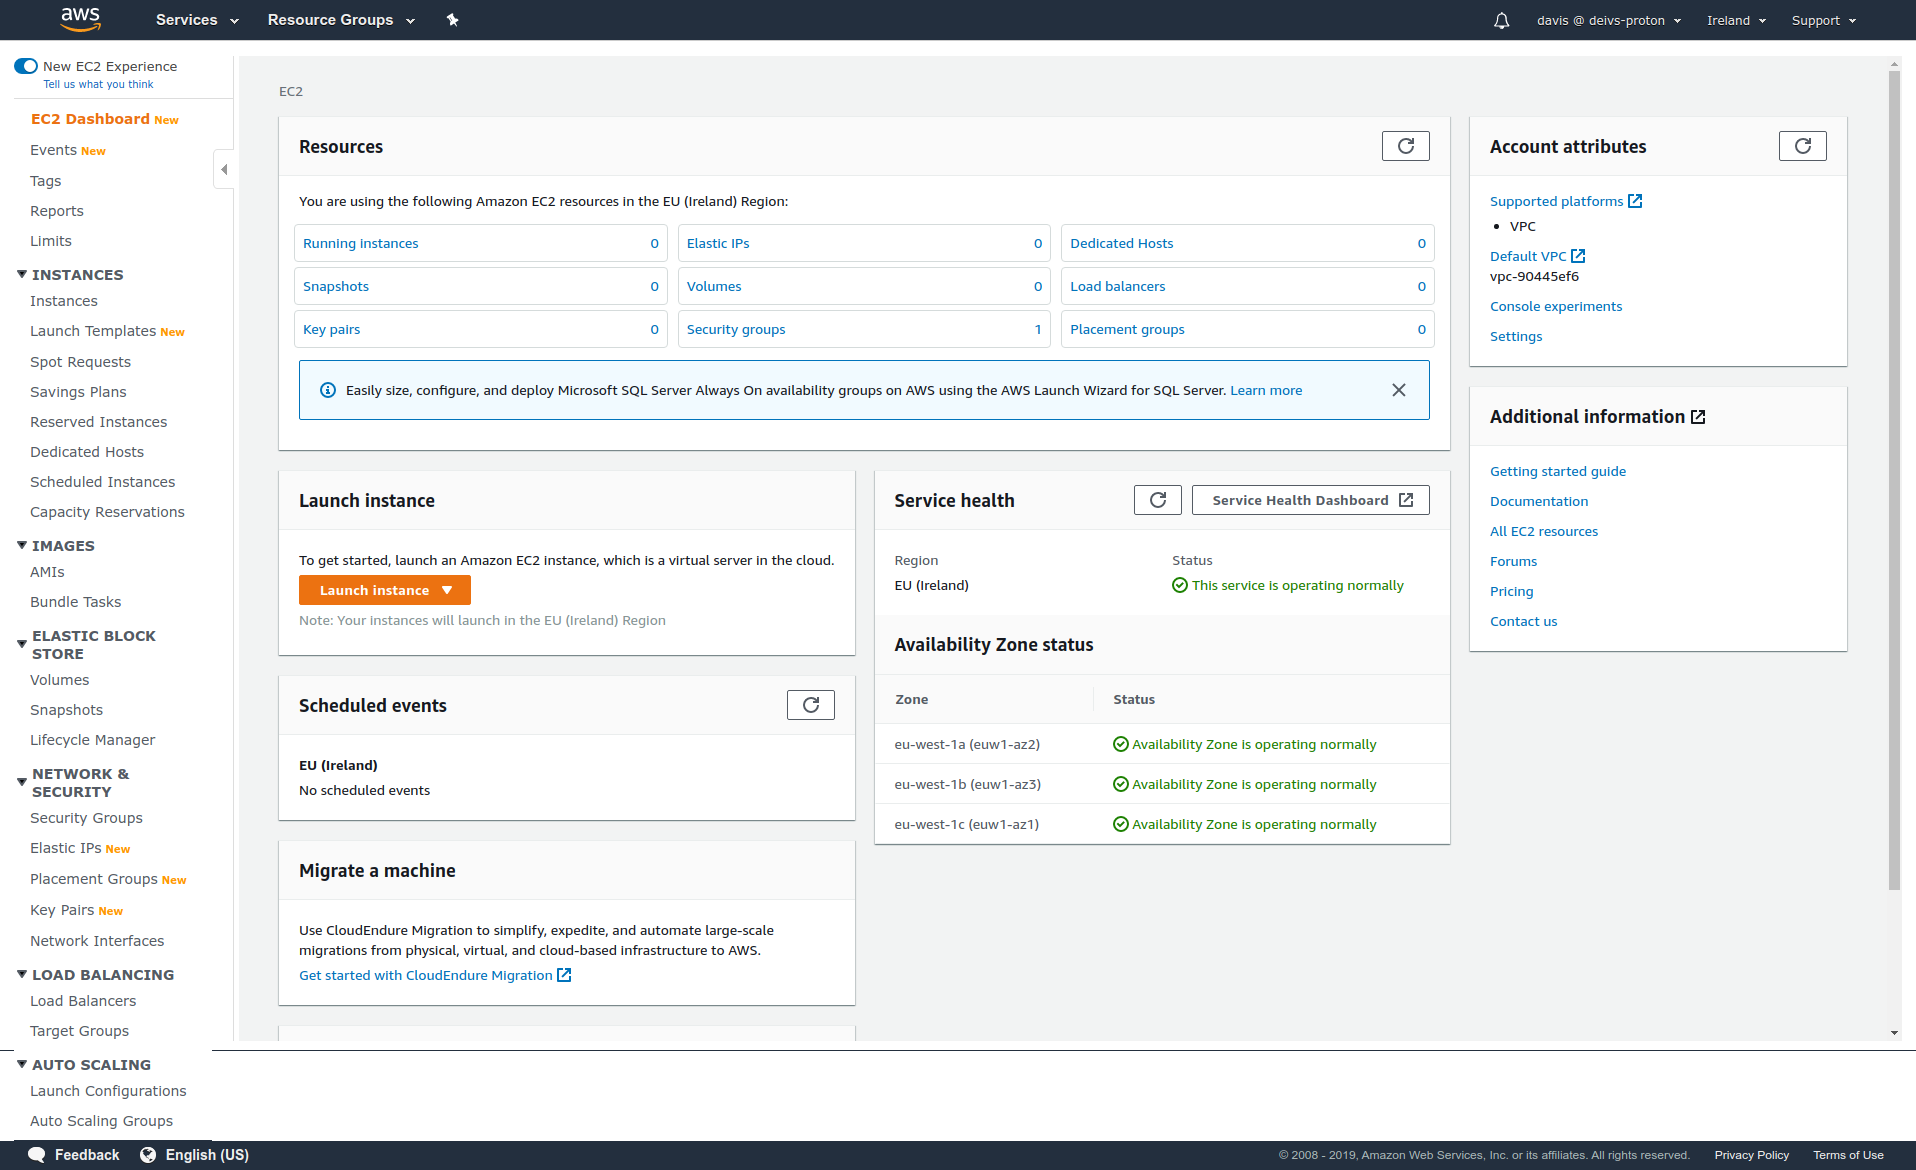Refresh the Scheduled events panel
The image size is (1916, 1170).
pos(810,705)
